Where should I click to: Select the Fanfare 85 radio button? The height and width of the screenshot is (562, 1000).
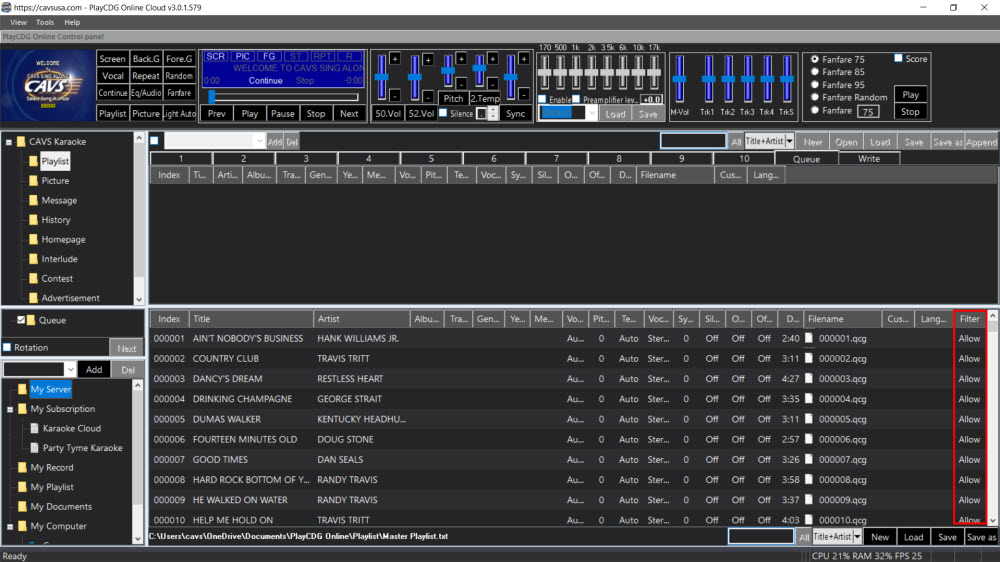click(814, 72)
